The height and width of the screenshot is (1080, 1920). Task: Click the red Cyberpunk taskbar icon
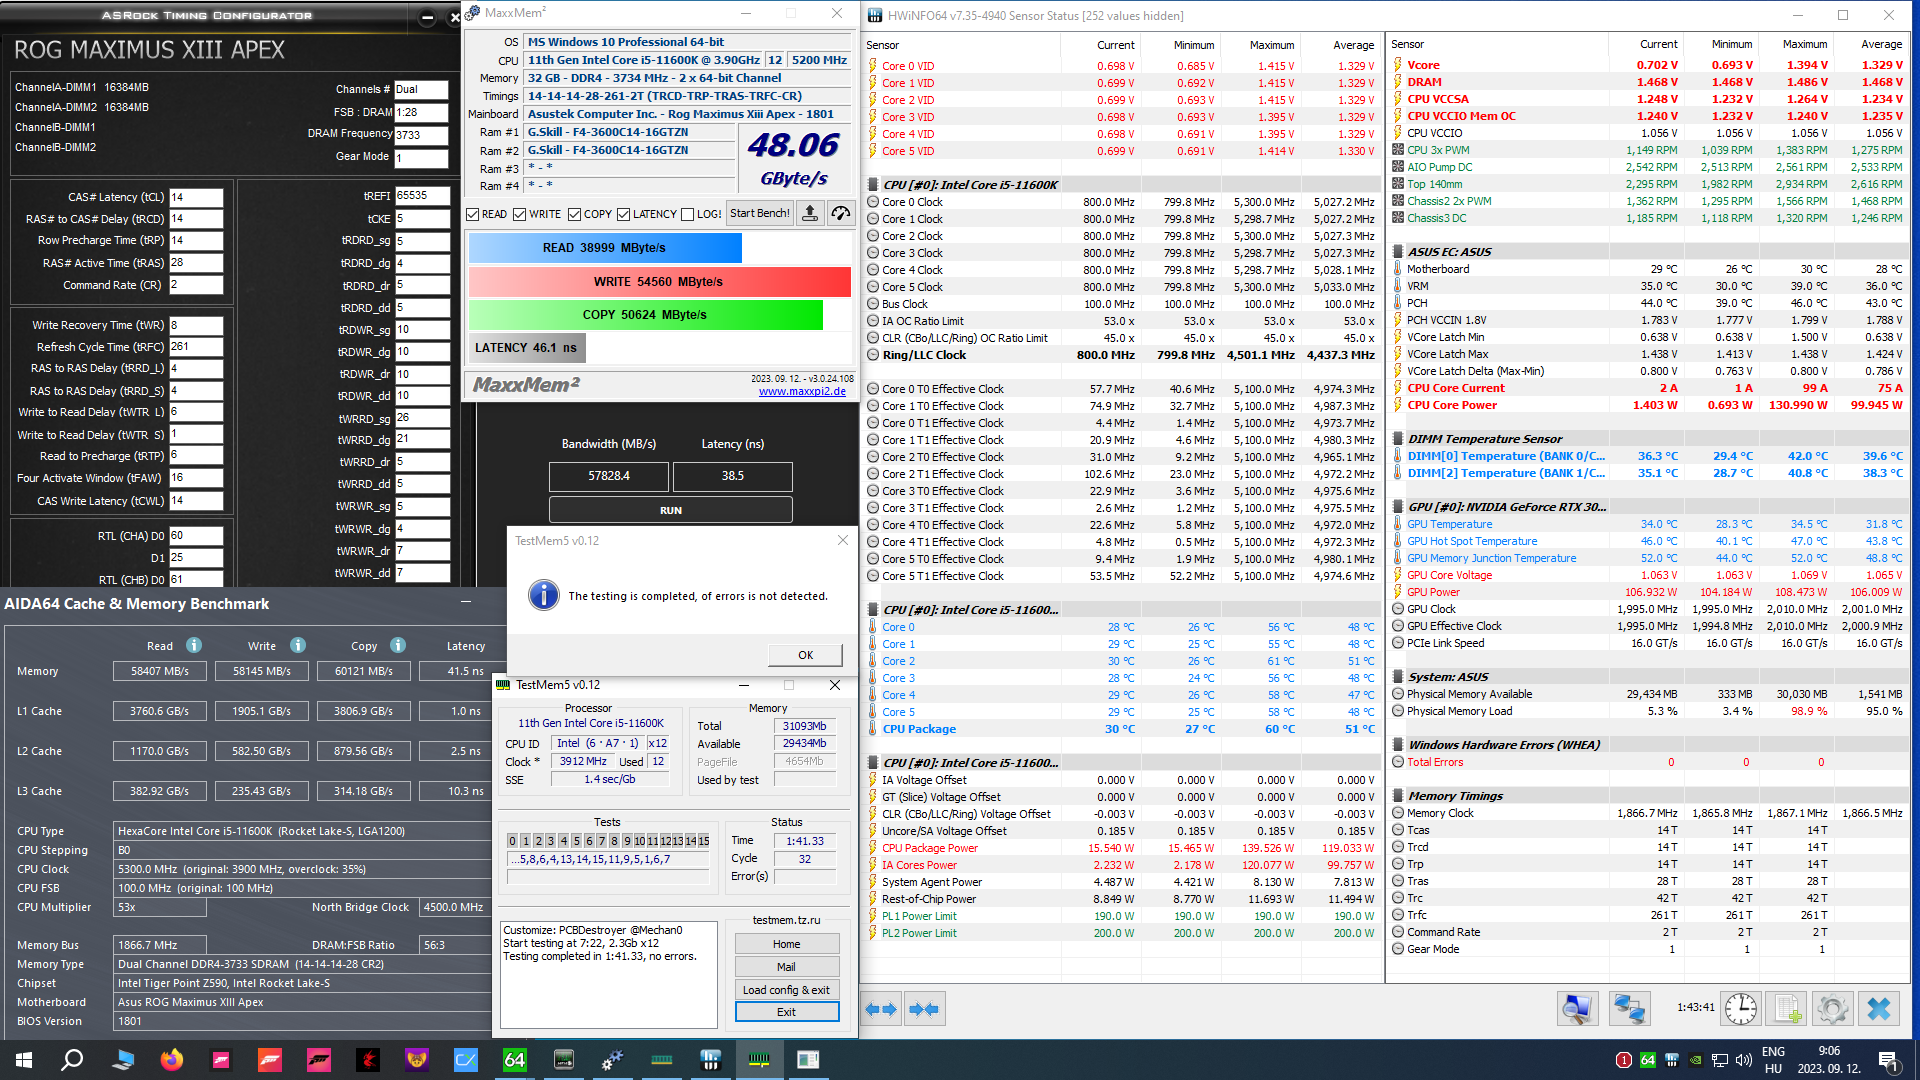[368, 1059]
